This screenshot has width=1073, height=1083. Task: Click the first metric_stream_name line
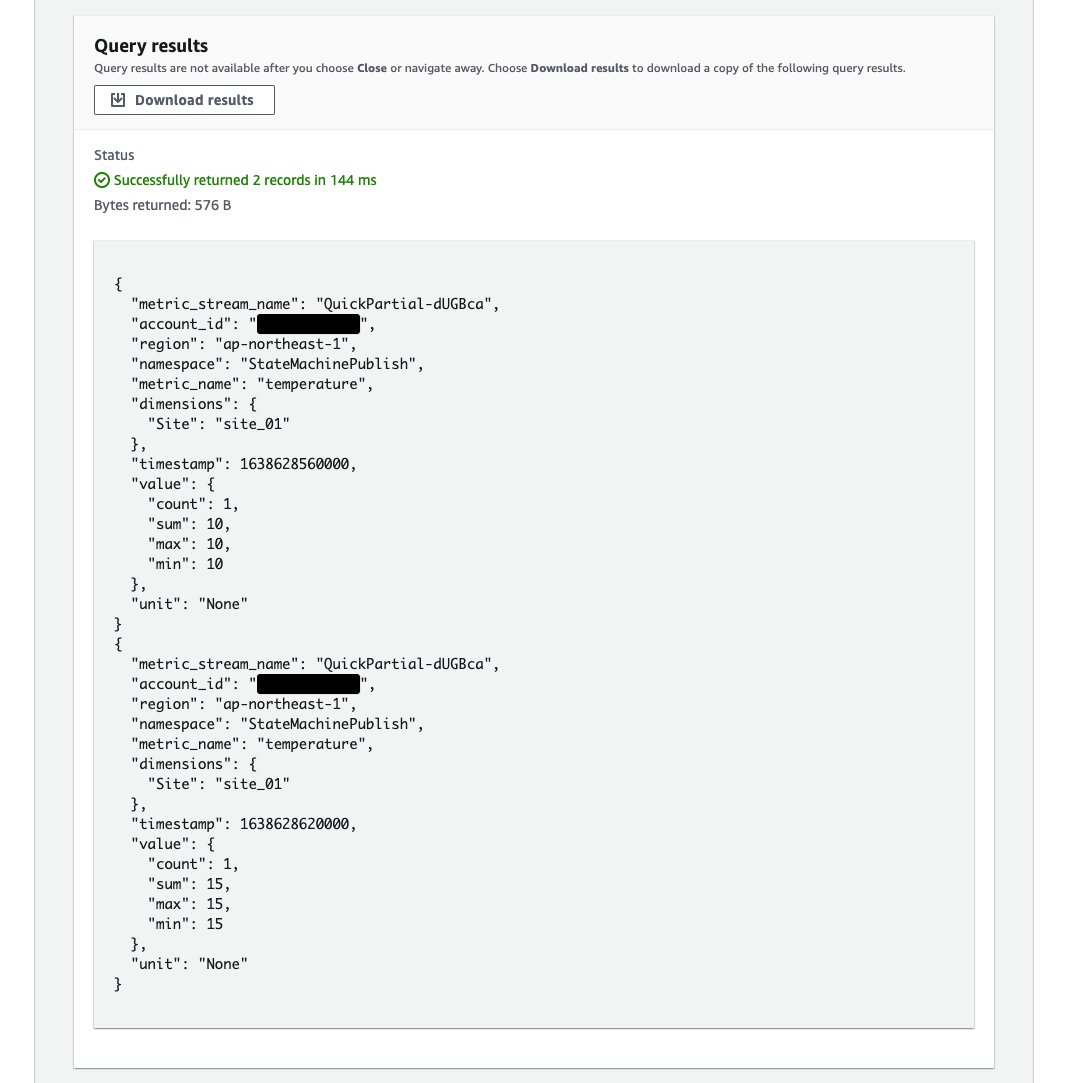(x=315, y=304)
